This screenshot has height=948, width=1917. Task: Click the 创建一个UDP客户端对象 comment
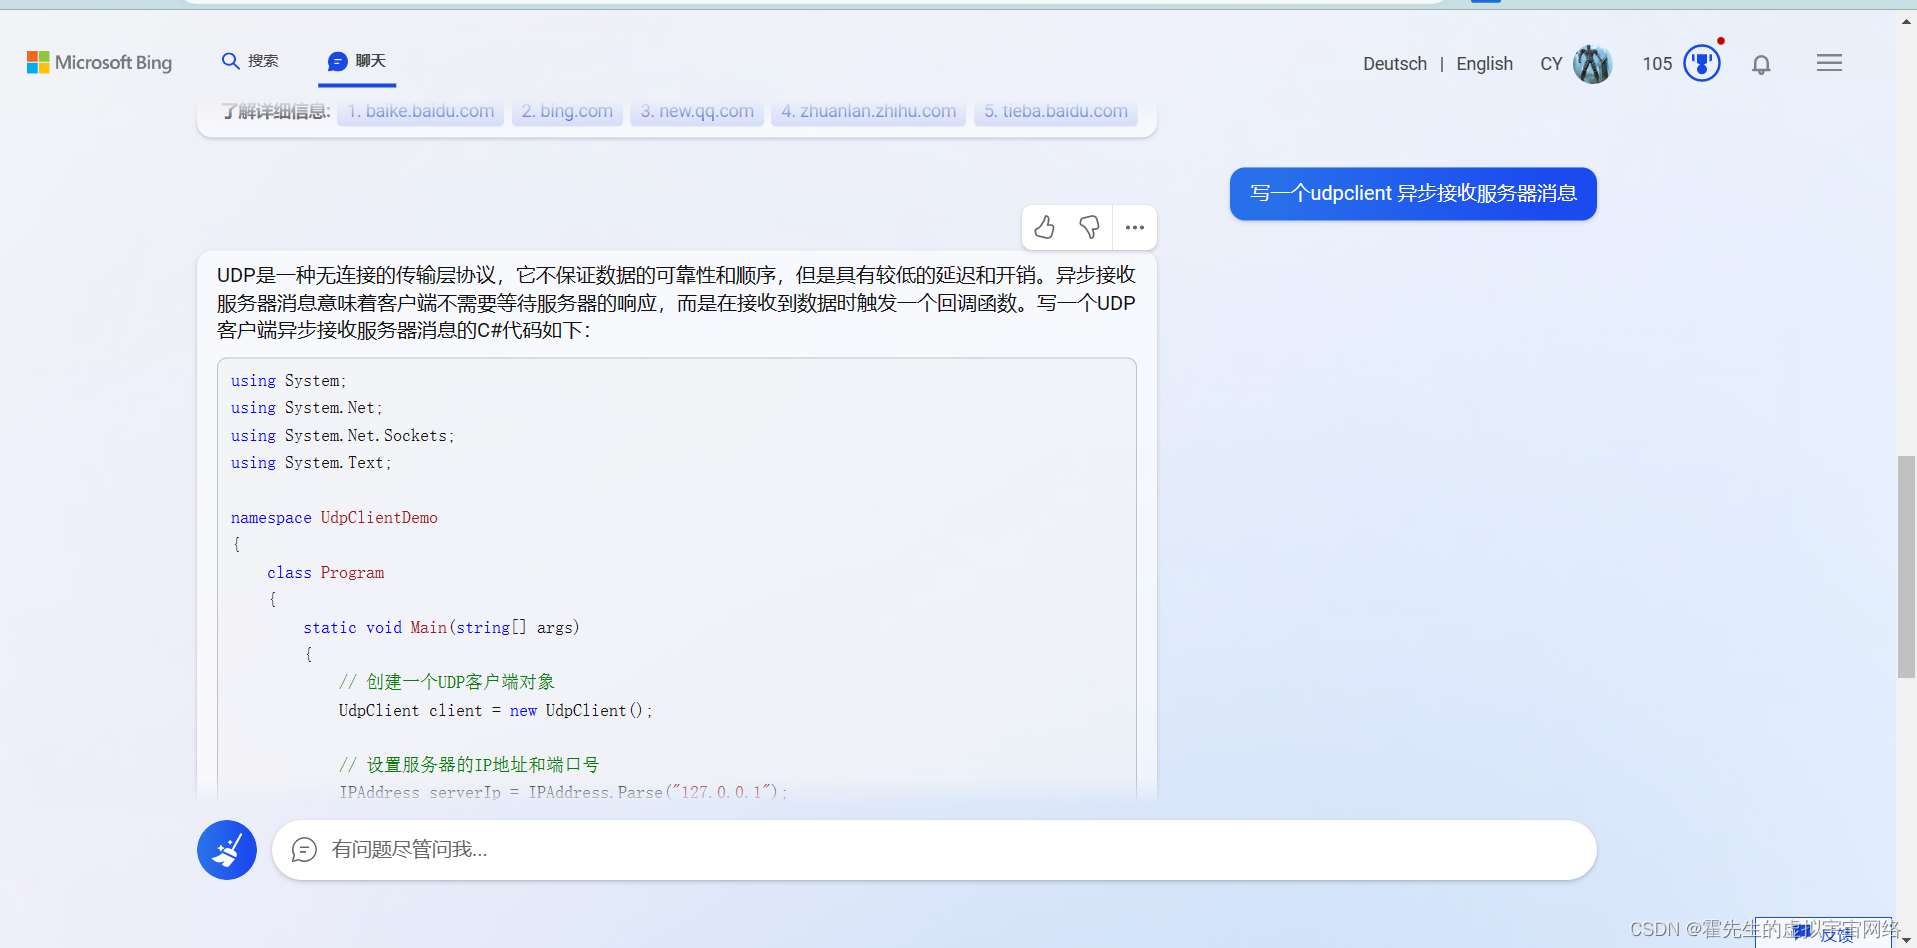point(446,682)
